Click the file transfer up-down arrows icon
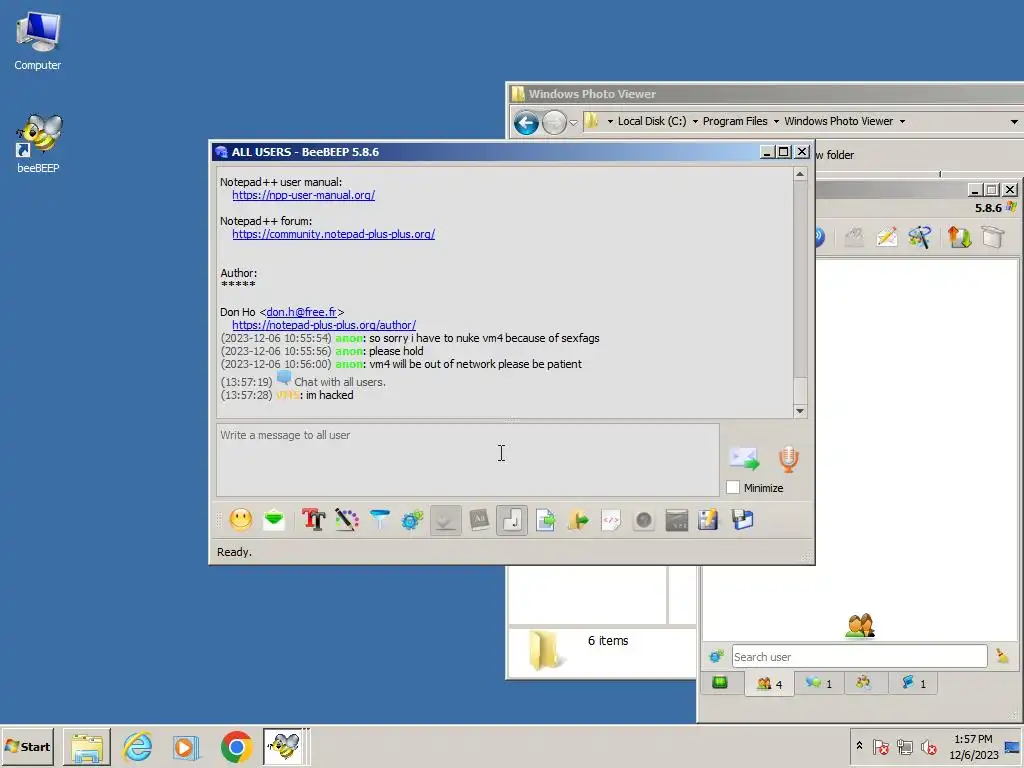The height and width of the screenshot is (768, 1024). (x=959, y=237)
